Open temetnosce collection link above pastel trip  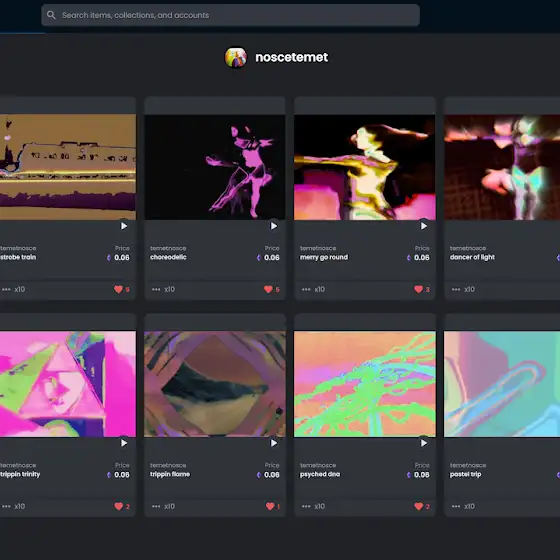pos(468,465)
